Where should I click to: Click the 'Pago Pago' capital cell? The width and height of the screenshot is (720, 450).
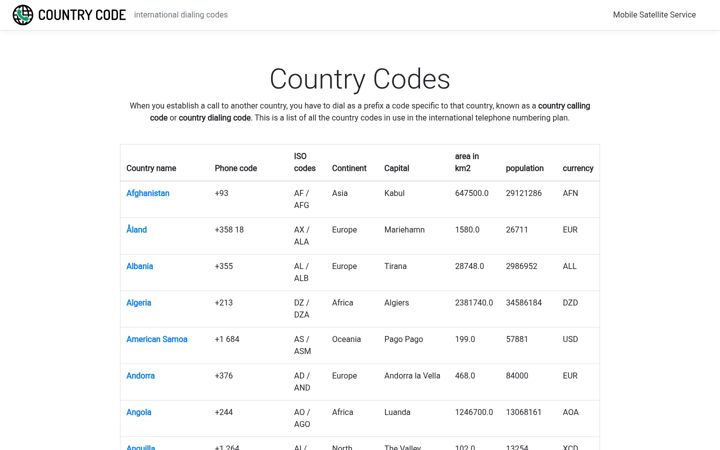point(404,339)
